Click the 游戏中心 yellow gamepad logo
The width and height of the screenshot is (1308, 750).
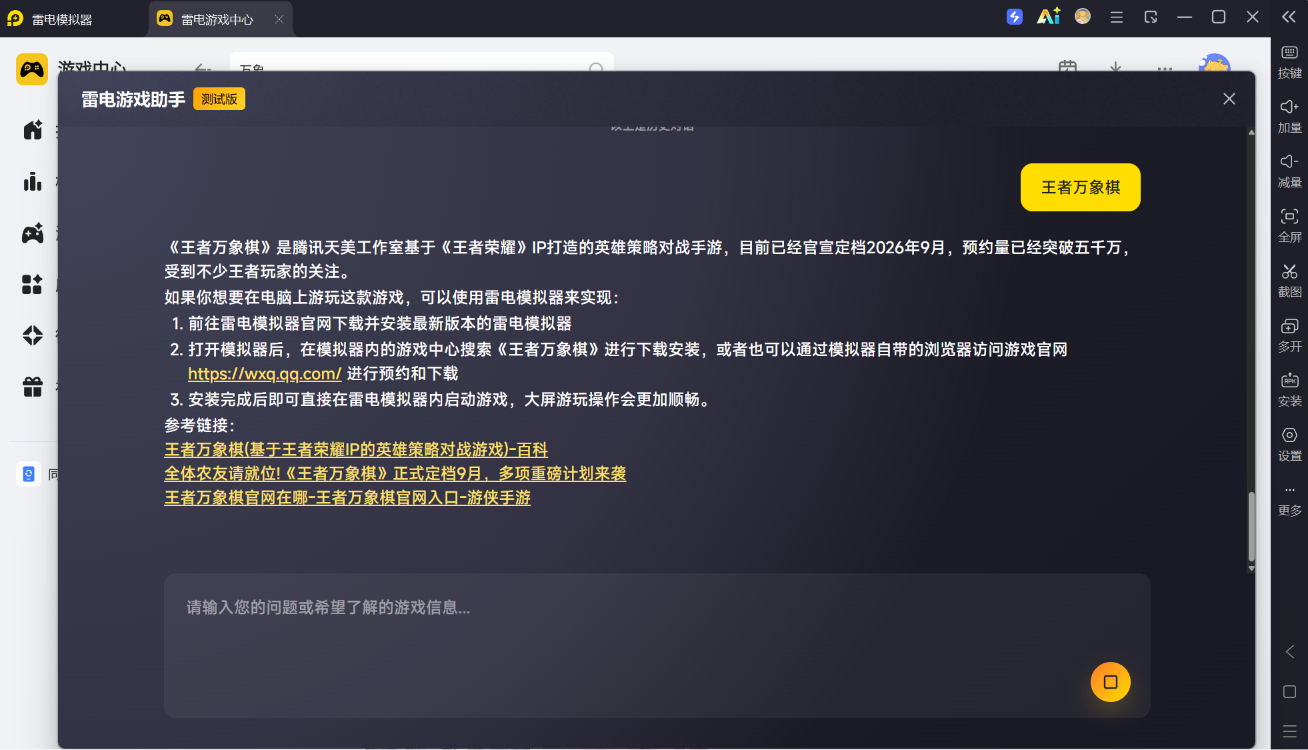pos(32,69)
